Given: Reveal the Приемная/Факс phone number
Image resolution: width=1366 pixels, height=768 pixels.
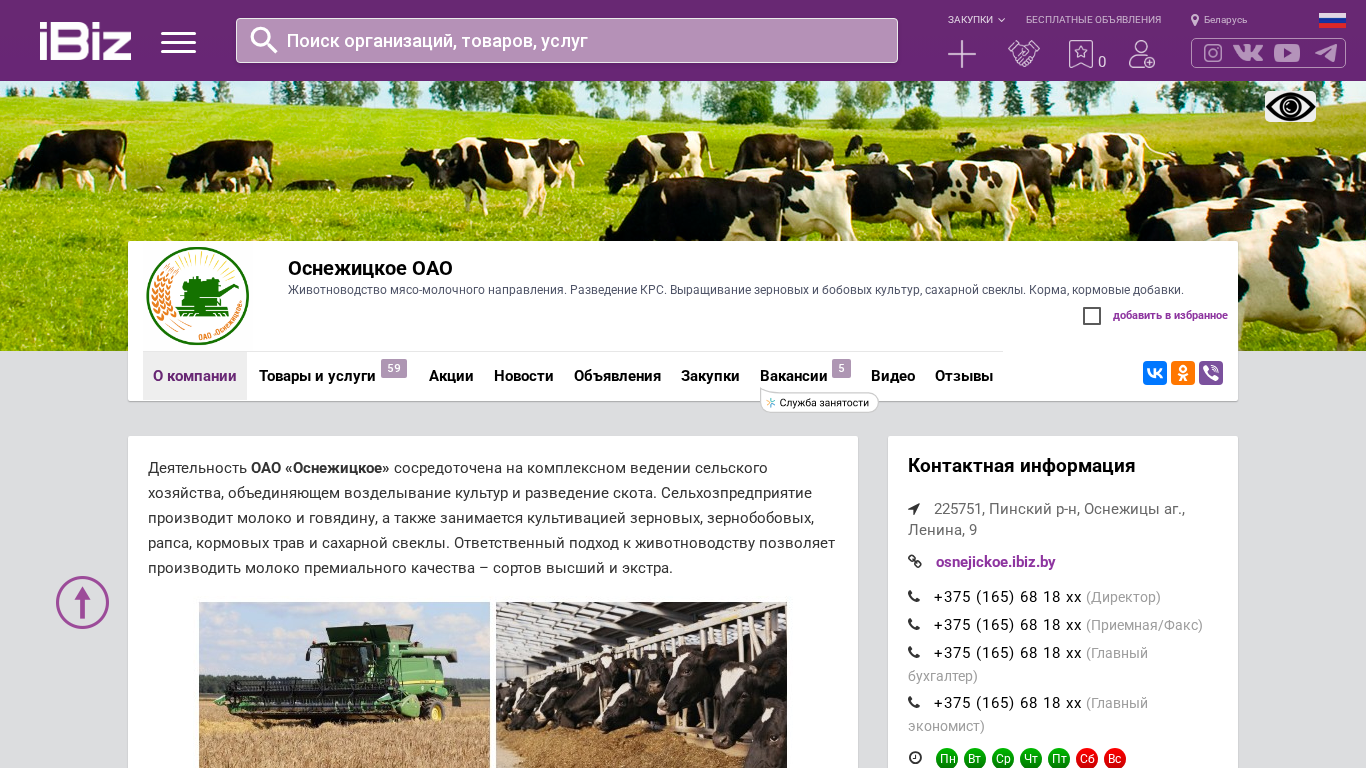Looking at the screenshot, I should coord(1008,625).
